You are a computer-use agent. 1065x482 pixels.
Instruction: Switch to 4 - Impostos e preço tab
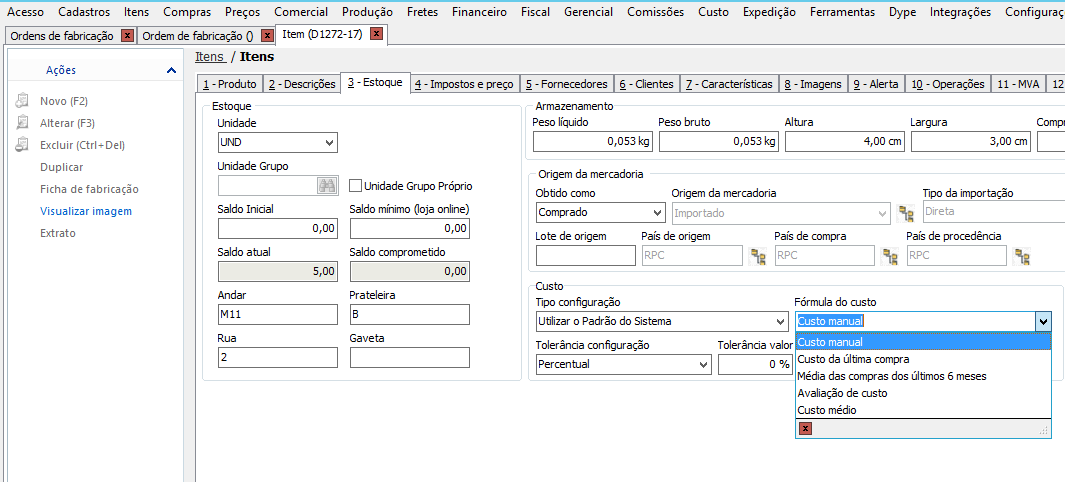[465, 84]
